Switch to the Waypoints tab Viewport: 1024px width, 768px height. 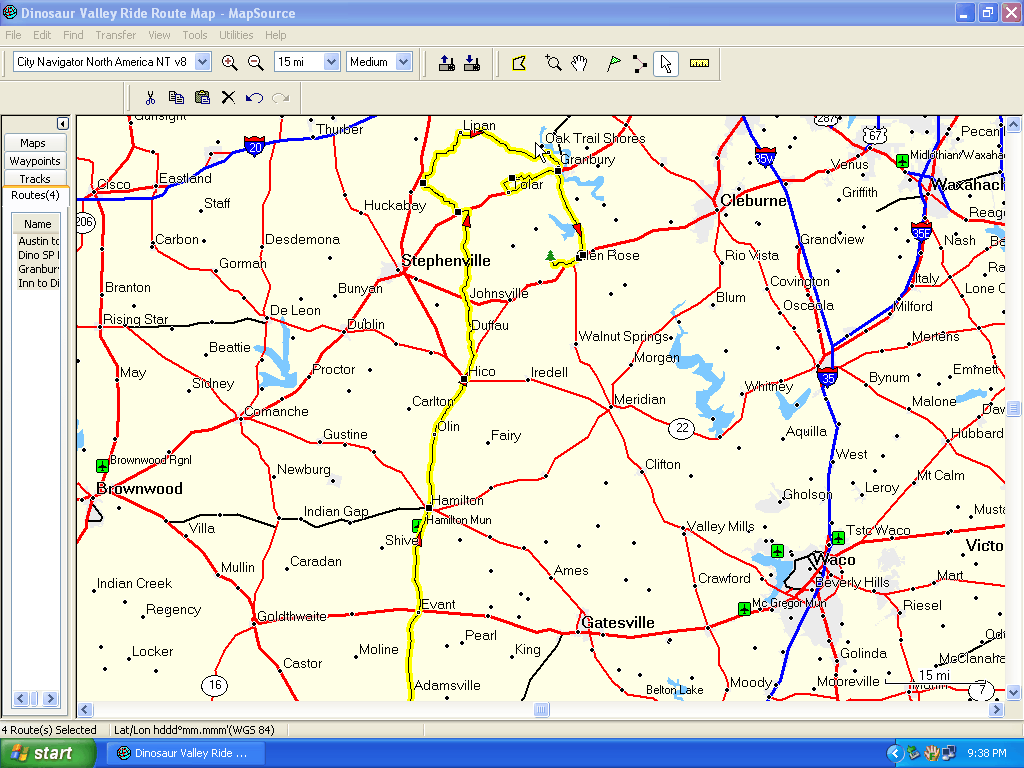point(35,161)
